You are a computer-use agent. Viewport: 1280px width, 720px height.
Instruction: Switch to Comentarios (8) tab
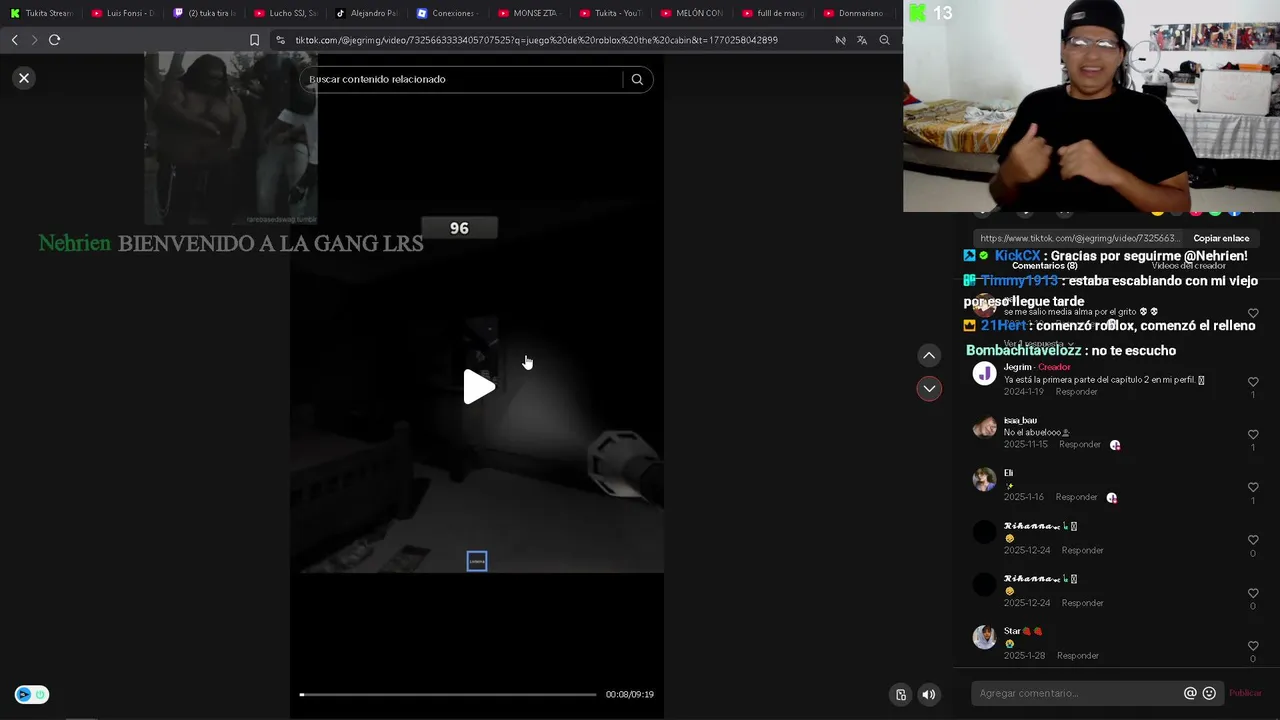pyautogui.click(x=1044, y=266)
